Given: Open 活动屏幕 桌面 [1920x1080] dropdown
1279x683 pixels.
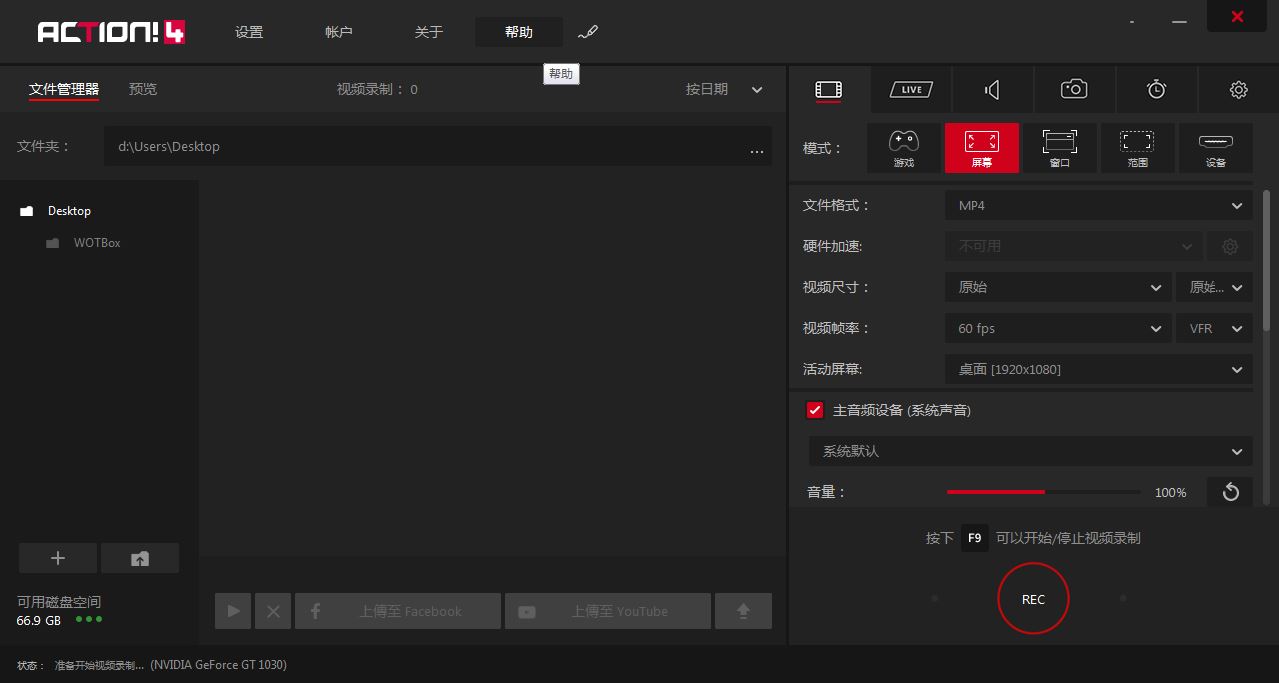Looking at the screenshot, I should tap(1099, 369).
